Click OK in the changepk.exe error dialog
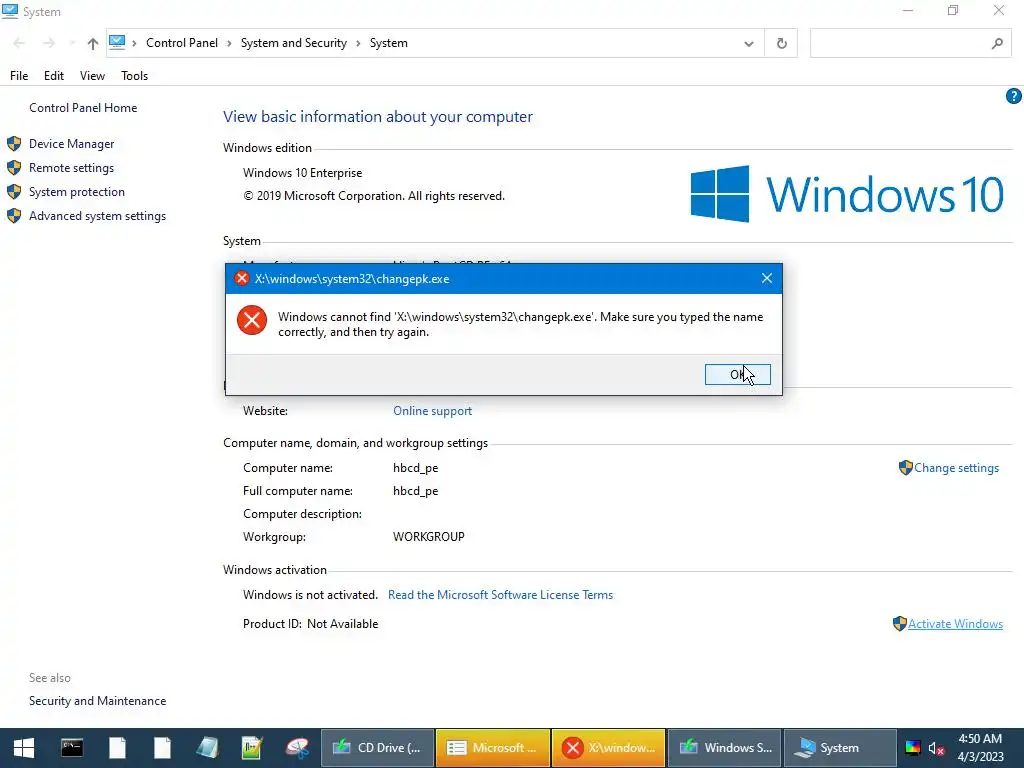This screenshot has height=768, width=1024. 737,374
